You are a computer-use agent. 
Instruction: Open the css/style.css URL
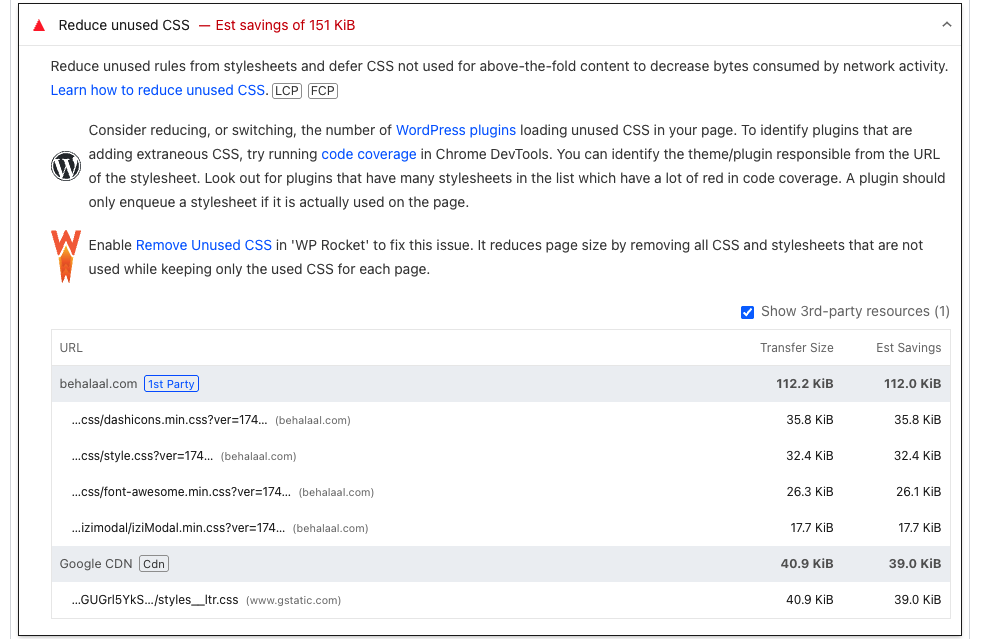[142, 456]
